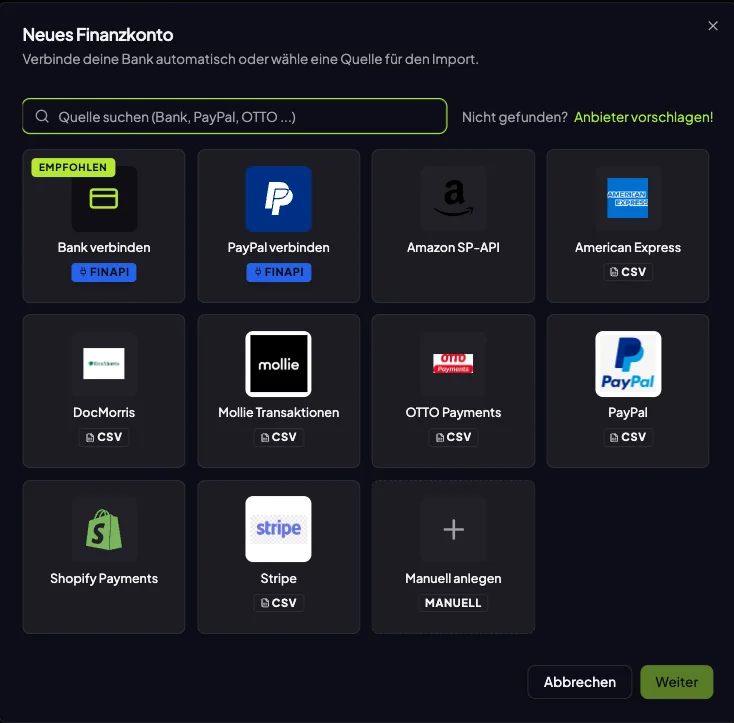This screenshot has height=723, width=734.
Task: Click the Weiter button
Action: coord(676,682)
